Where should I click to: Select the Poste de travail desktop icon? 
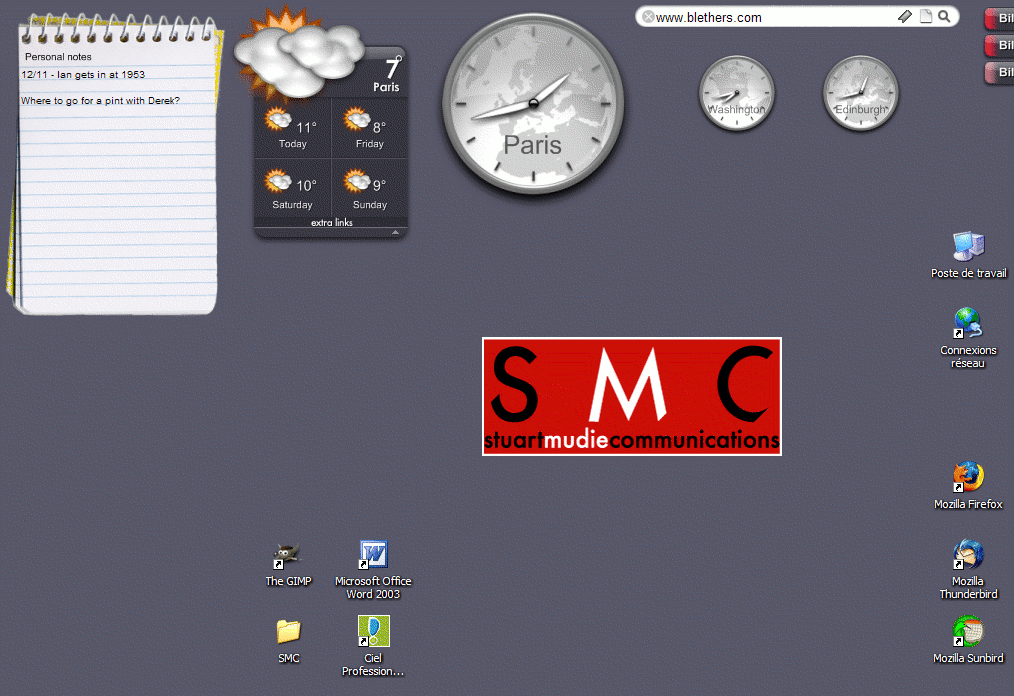coord(968,255)
